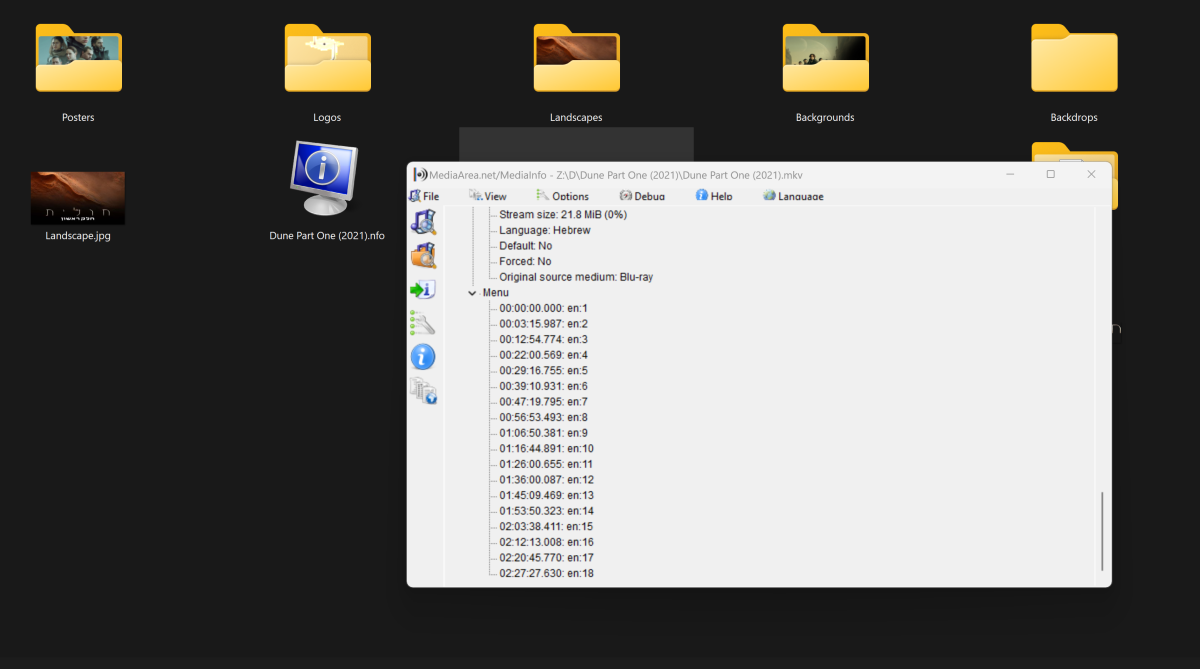This screenshot has height=669, width=1200.
Task: Click the Open File icon in MediaInfo sidebar
Action: pyautogui.click(x=423, y=223)
